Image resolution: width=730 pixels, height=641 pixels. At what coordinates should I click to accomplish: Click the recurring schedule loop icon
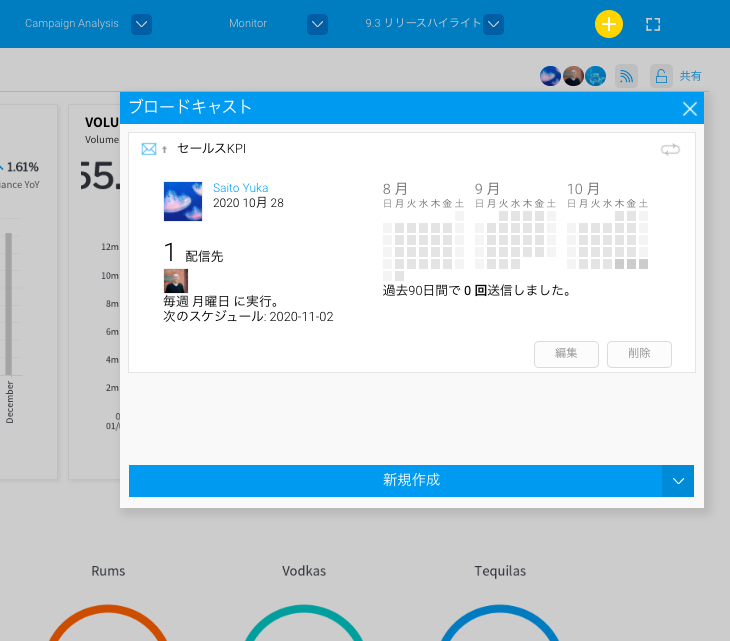click(x=670, y=149)
